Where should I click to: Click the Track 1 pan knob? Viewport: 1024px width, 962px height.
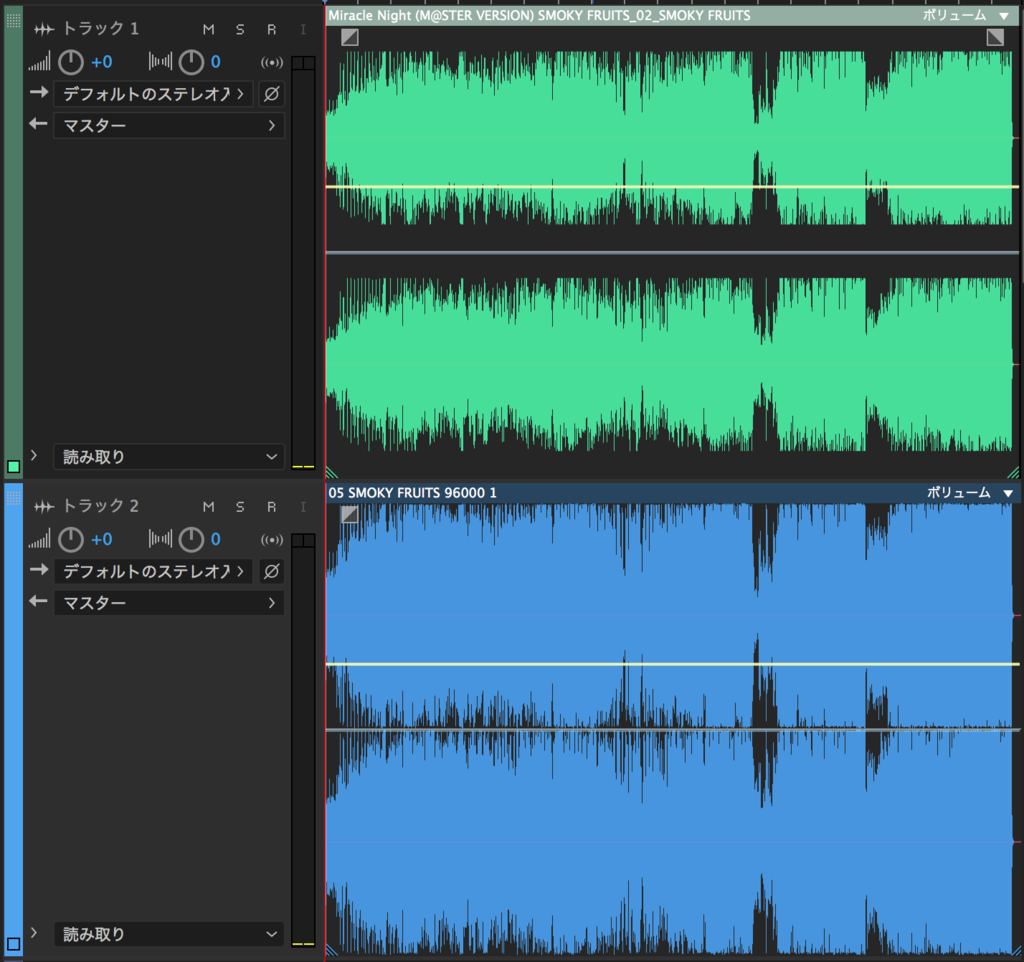(x=191, y=63)
